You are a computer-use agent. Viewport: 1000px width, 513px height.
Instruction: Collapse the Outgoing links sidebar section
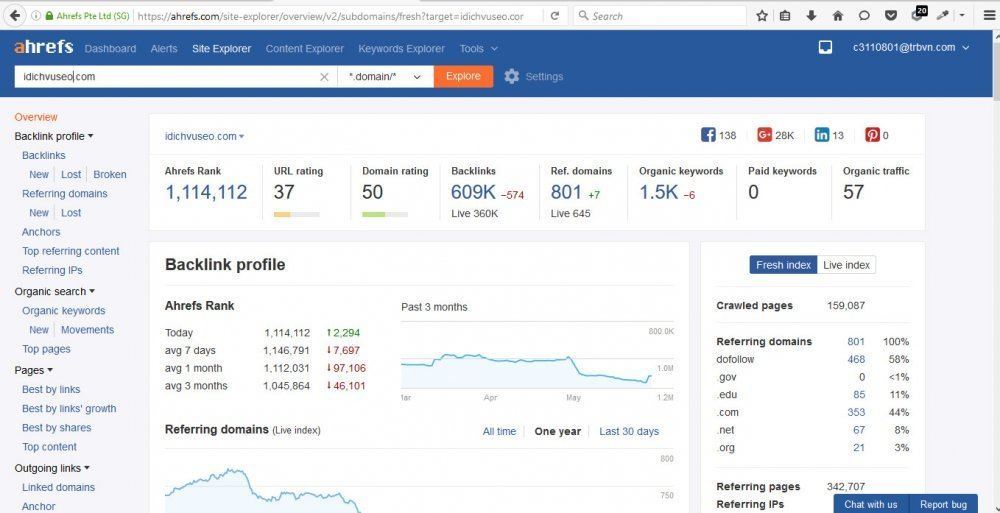click(52, 468)
